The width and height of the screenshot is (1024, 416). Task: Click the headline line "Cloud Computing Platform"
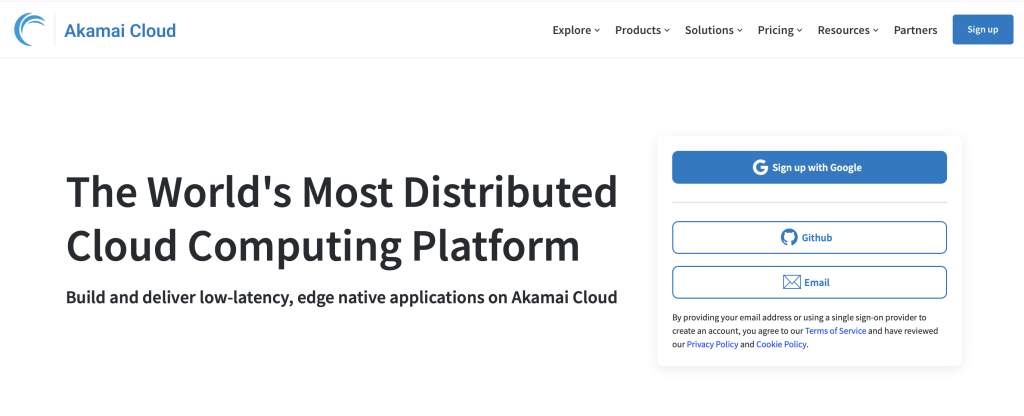tap(323, 246)
